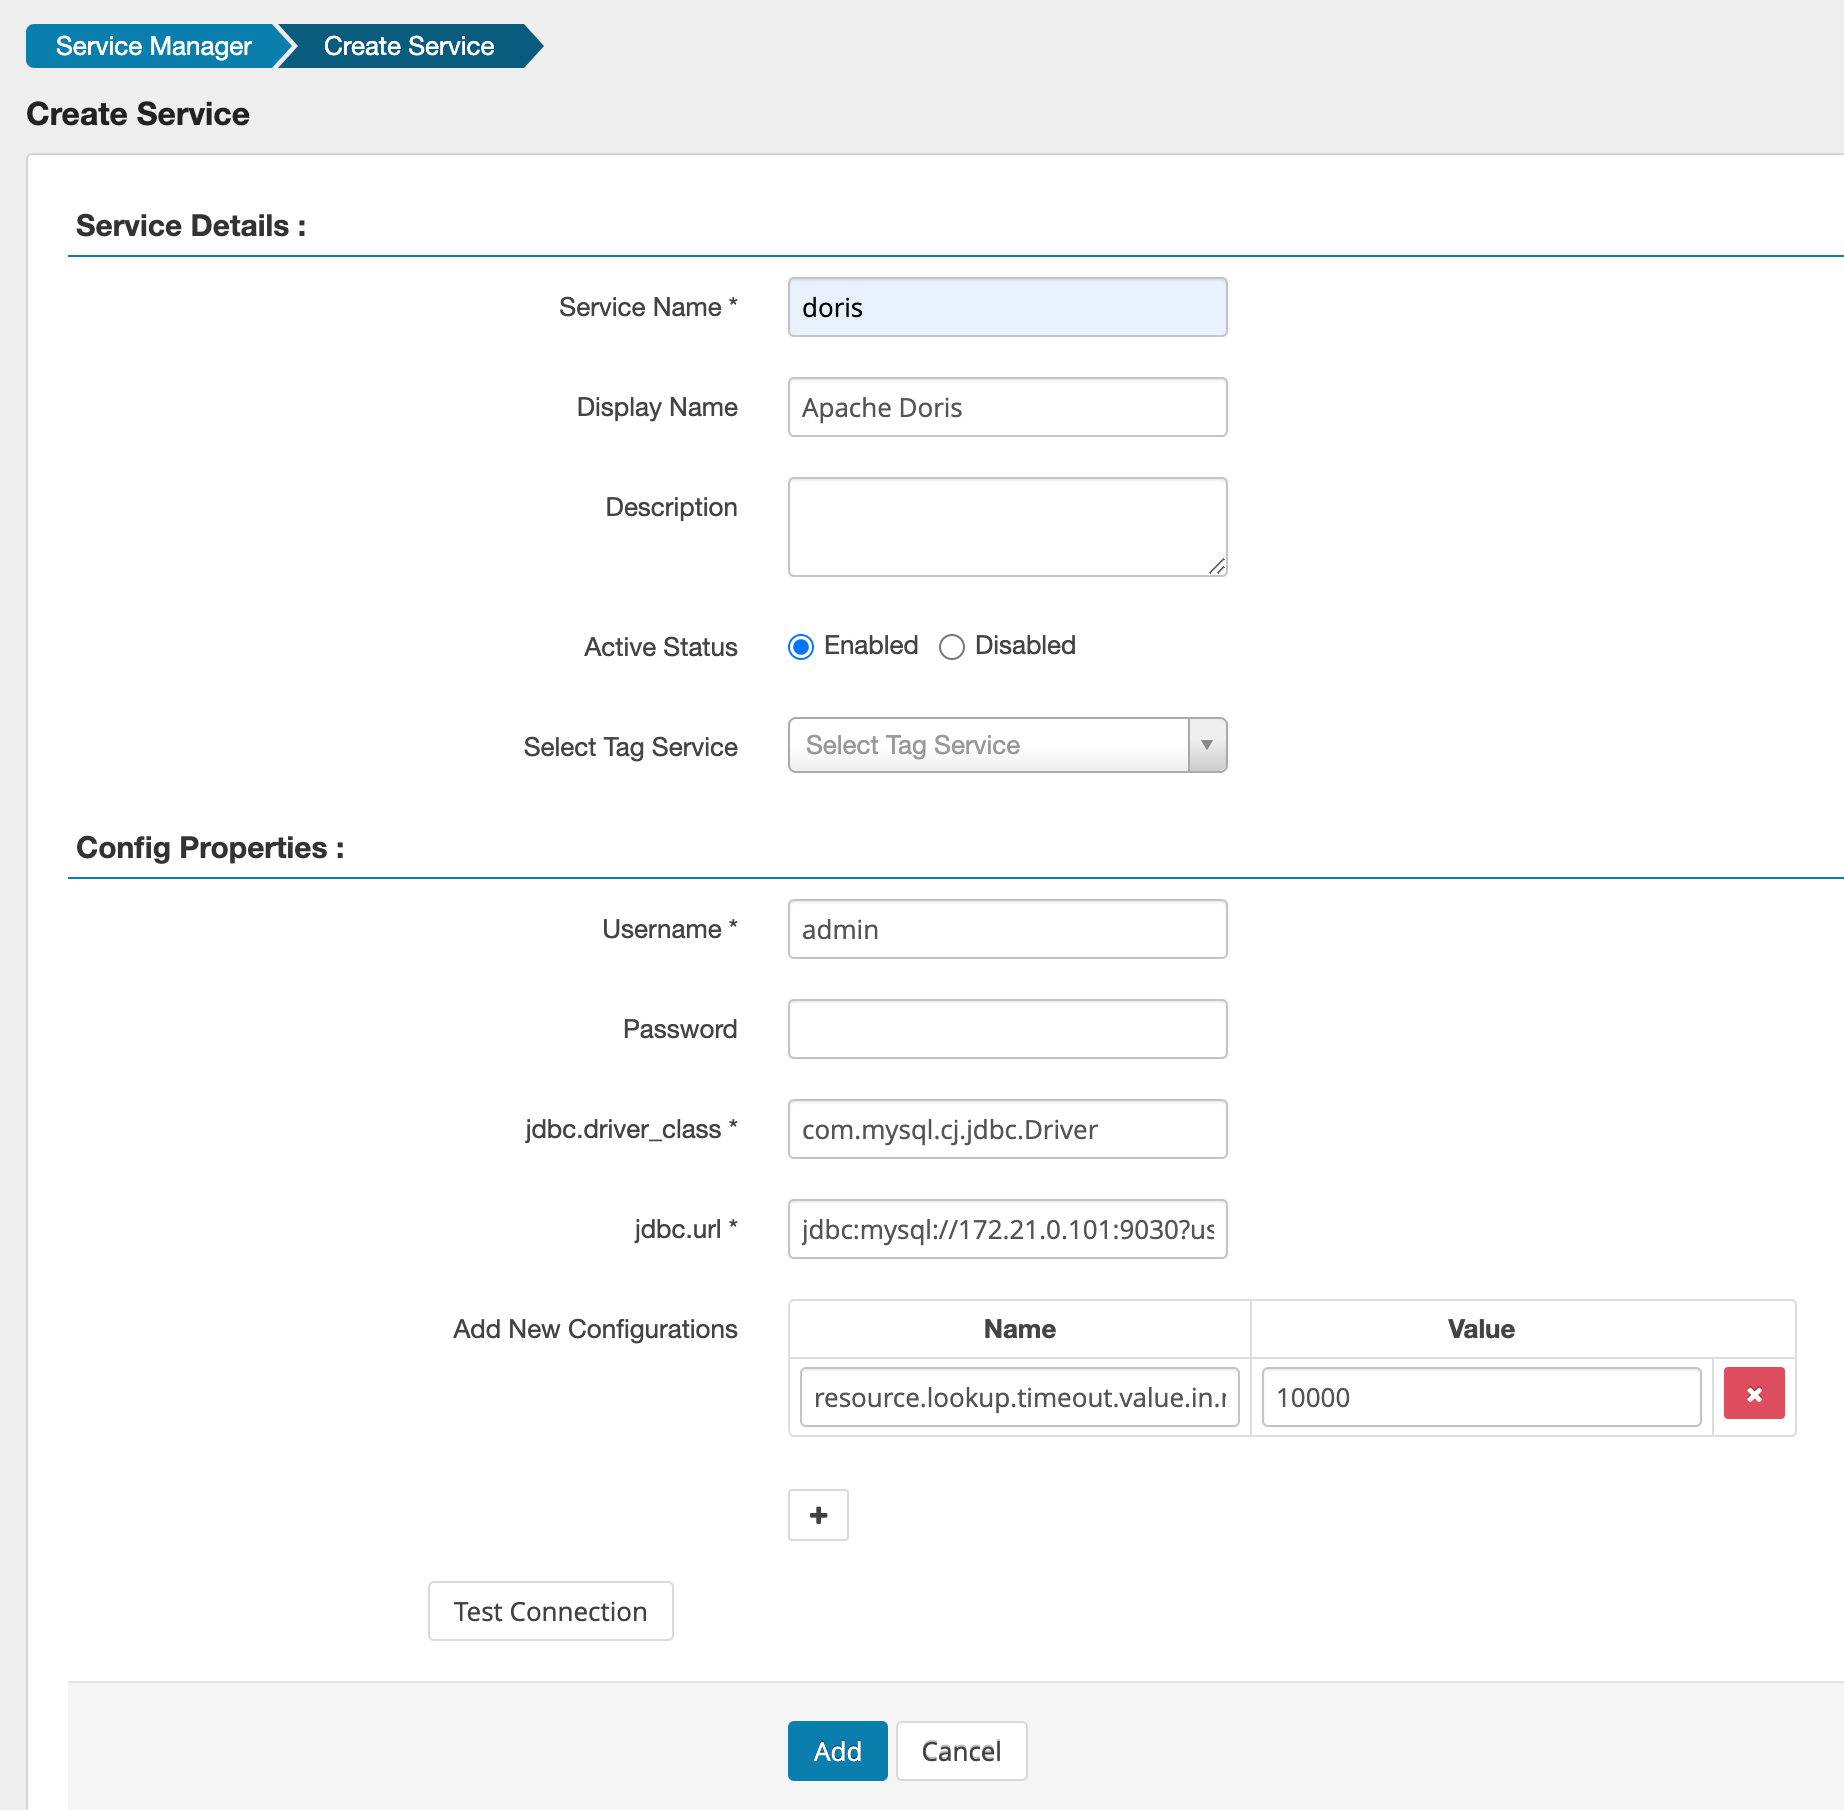
Task: Edit the jdbc.driver_class value
Action: pyautogui.click(x=1006, y=1129)
